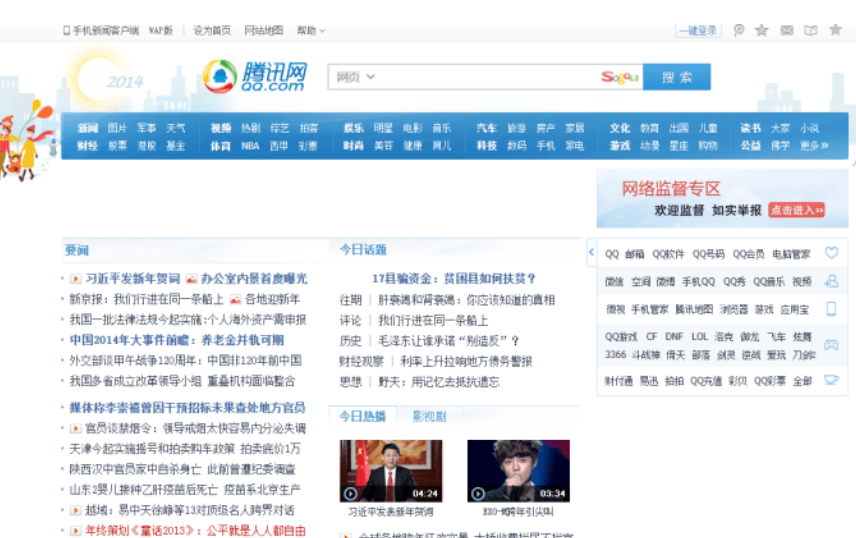
Task: Click the heart icon in QQ services panel
Action: pos(831,254)
